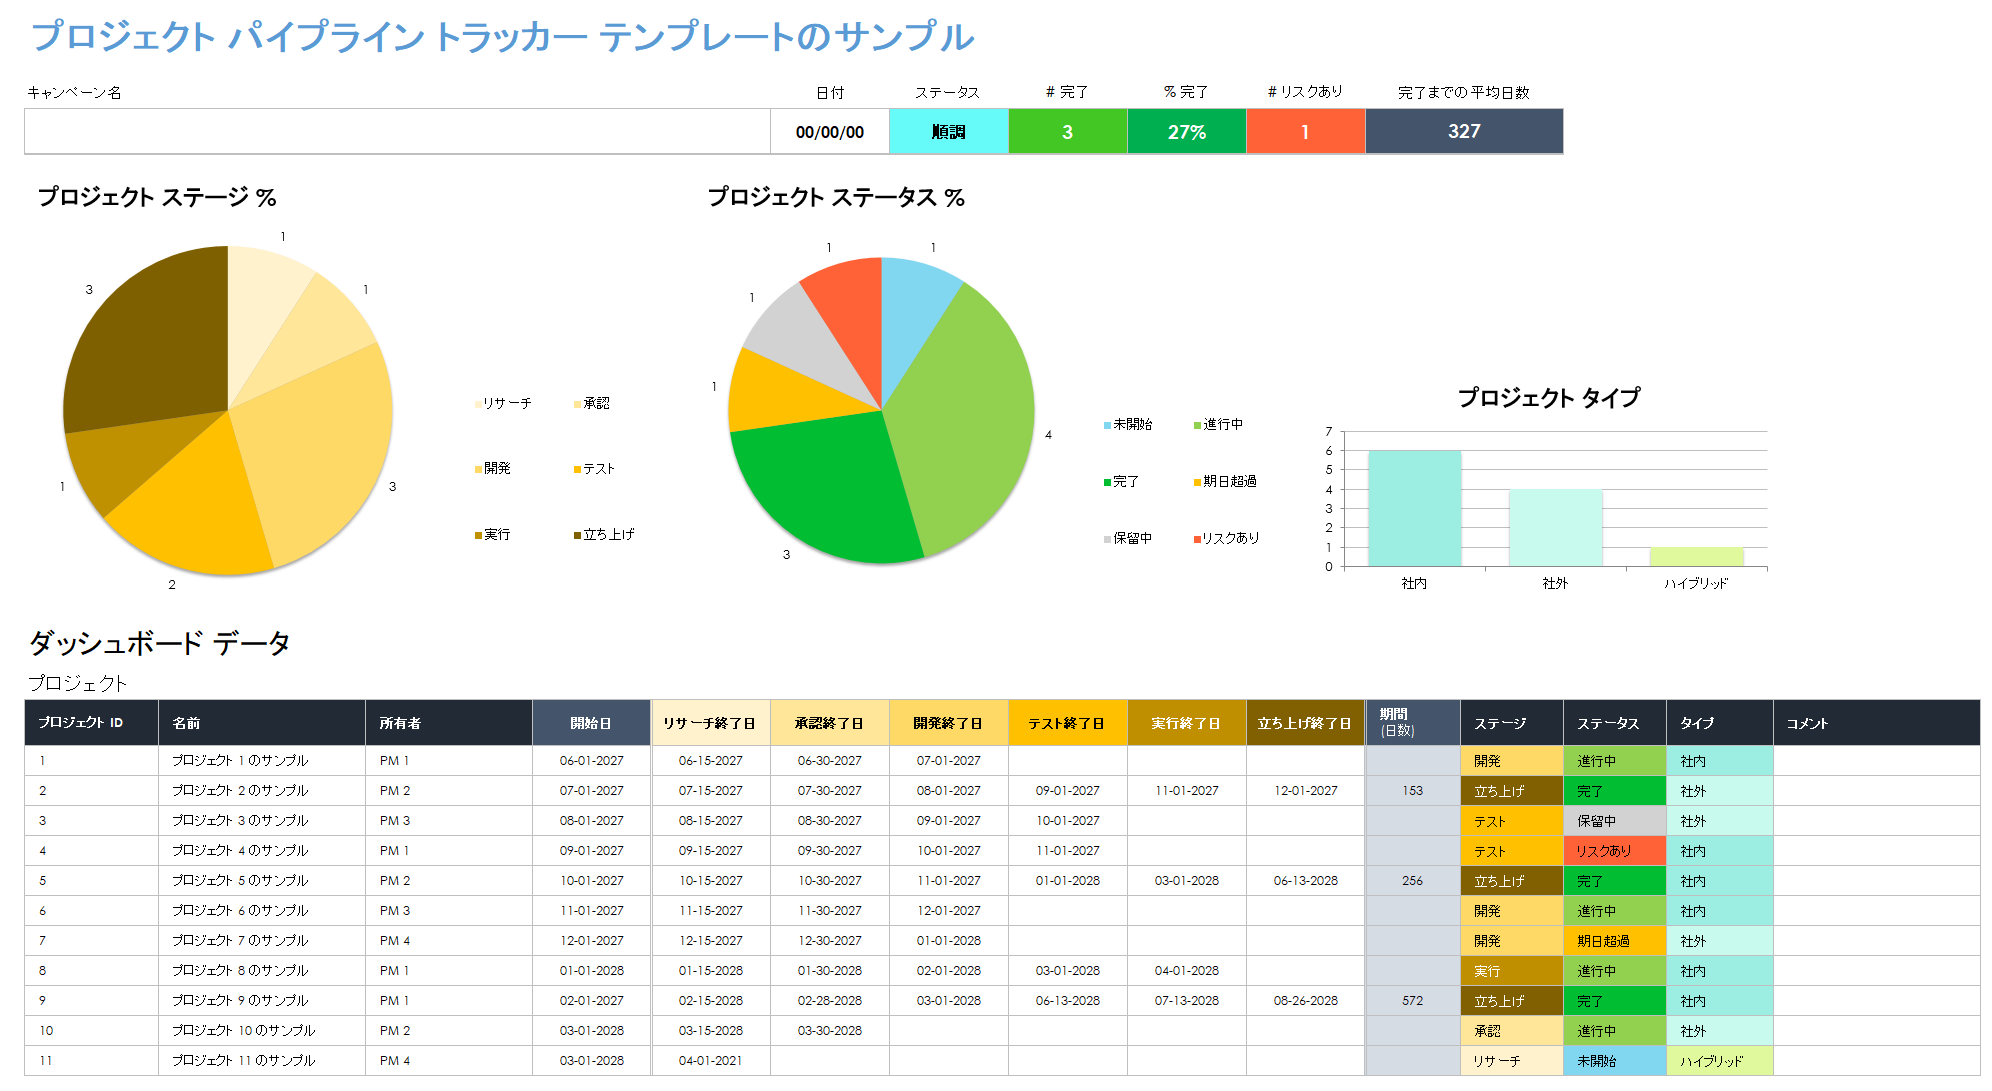Click the ダッシュボード データ heading

pos(160,642)
